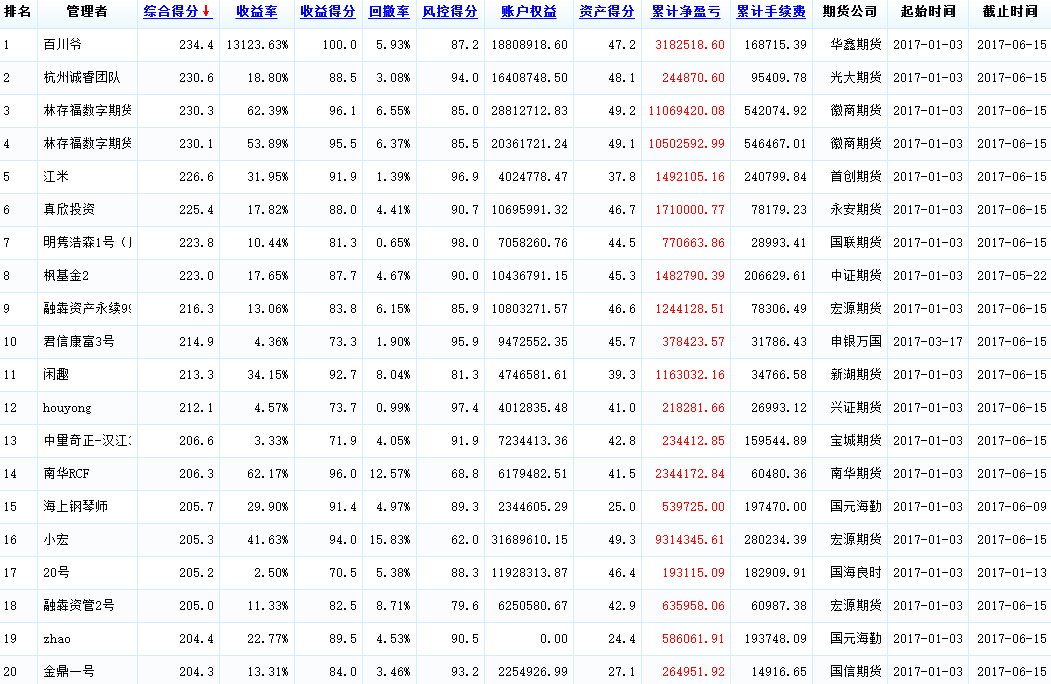Click the 申银万国 company cell

(x=856, y=341)
